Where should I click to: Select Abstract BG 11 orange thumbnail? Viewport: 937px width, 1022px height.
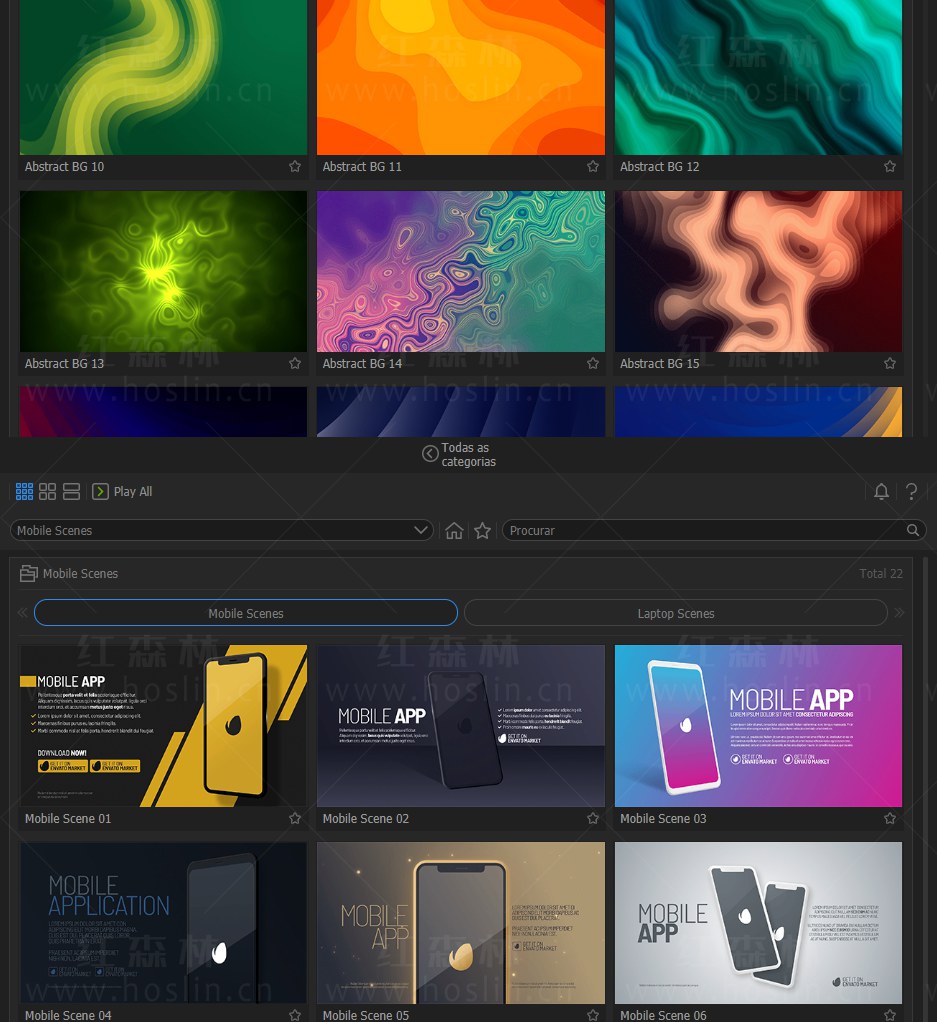pos(461,77)
